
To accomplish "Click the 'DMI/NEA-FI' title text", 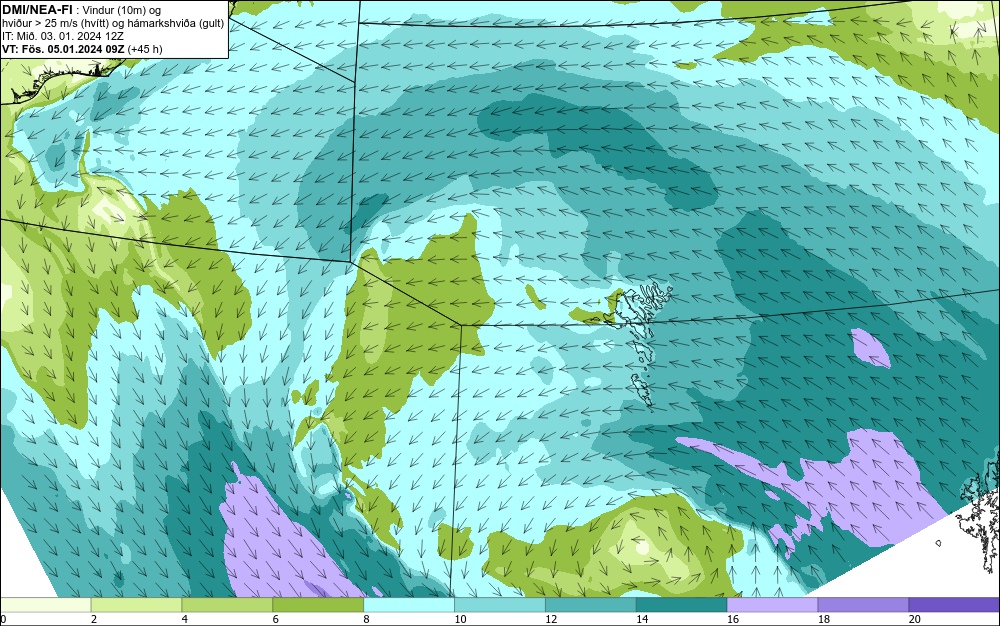I will click(37, 9).
